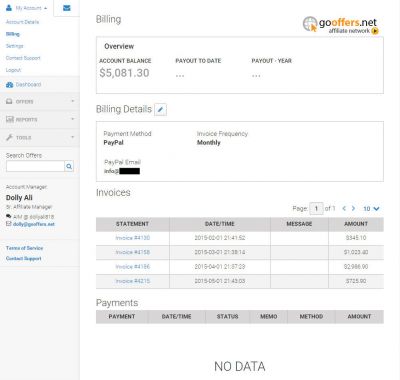Sort invoices by Amount column header
This screenshot has width=400, height=380.
(x=356, y=224)
